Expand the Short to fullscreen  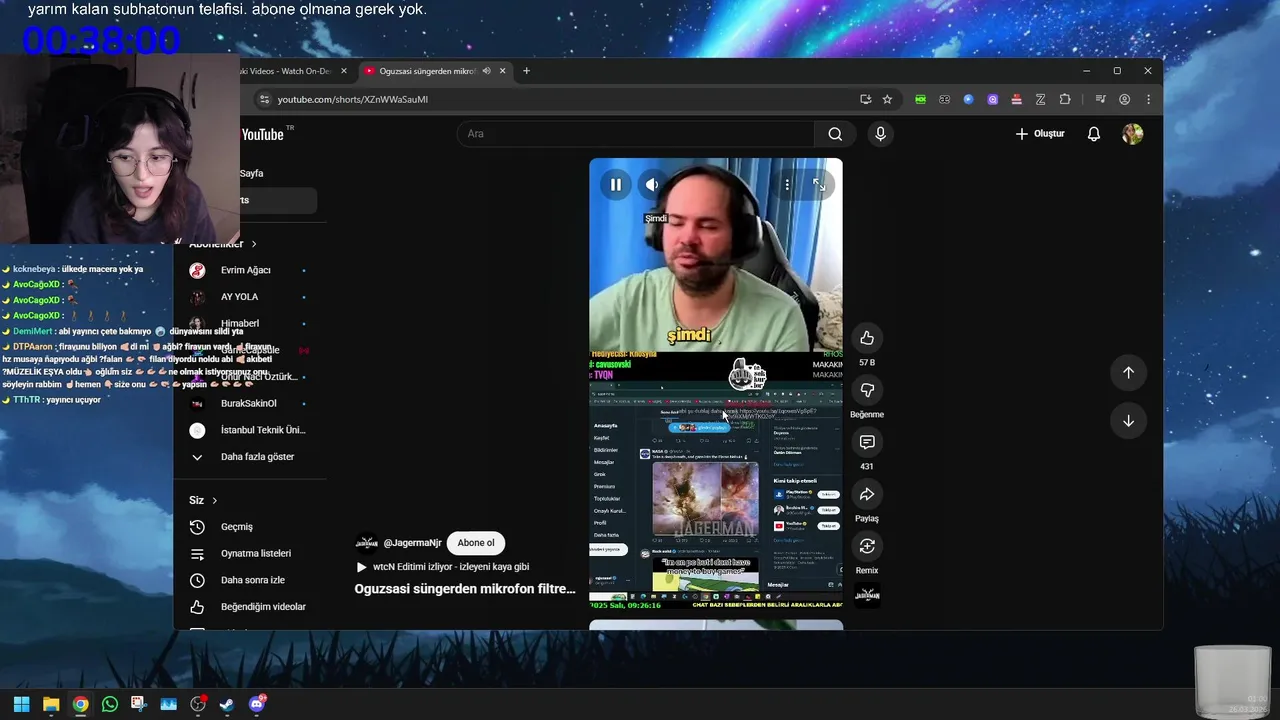point(819,184)
